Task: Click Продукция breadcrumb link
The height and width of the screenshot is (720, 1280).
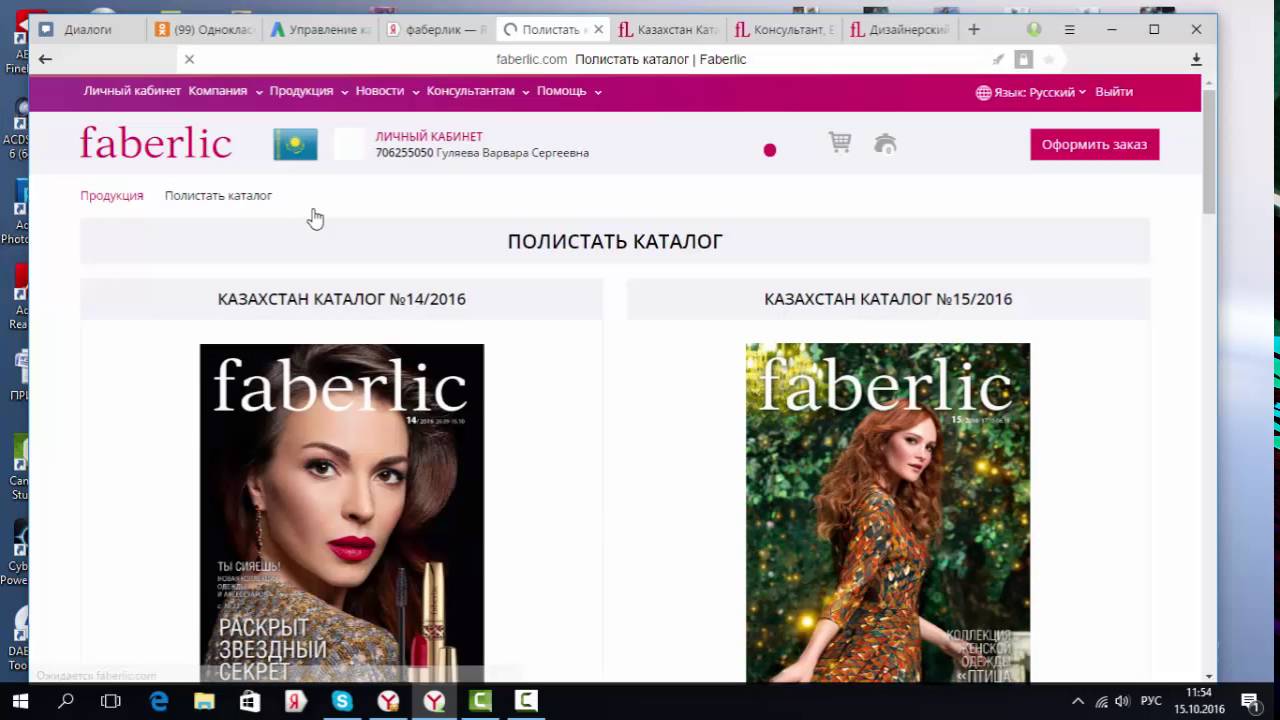Action: tap(112, 196)
